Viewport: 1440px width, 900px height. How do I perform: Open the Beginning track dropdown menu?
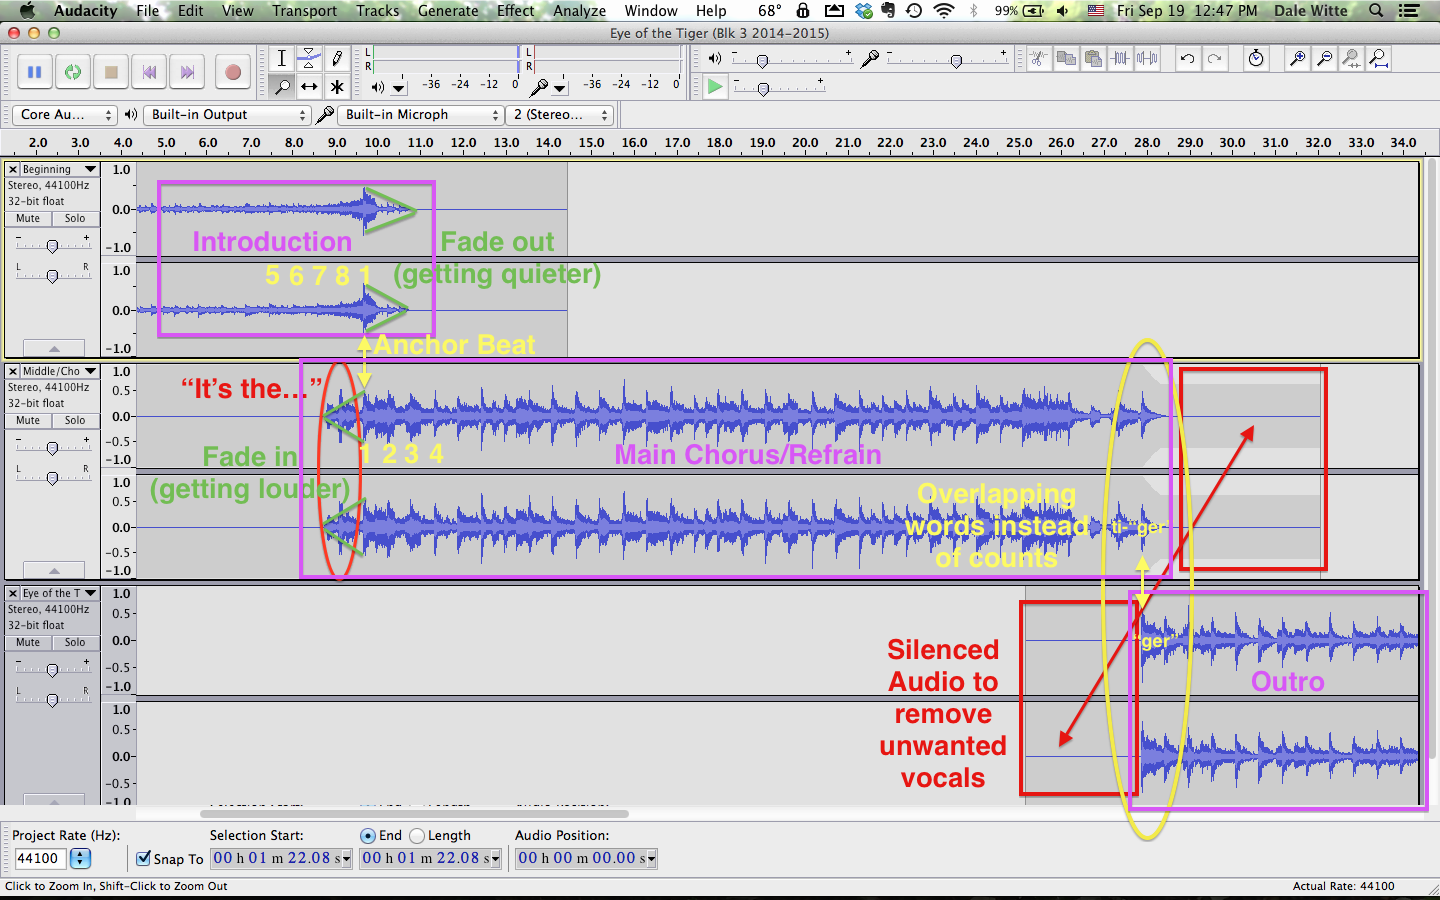tap(90, 169)
